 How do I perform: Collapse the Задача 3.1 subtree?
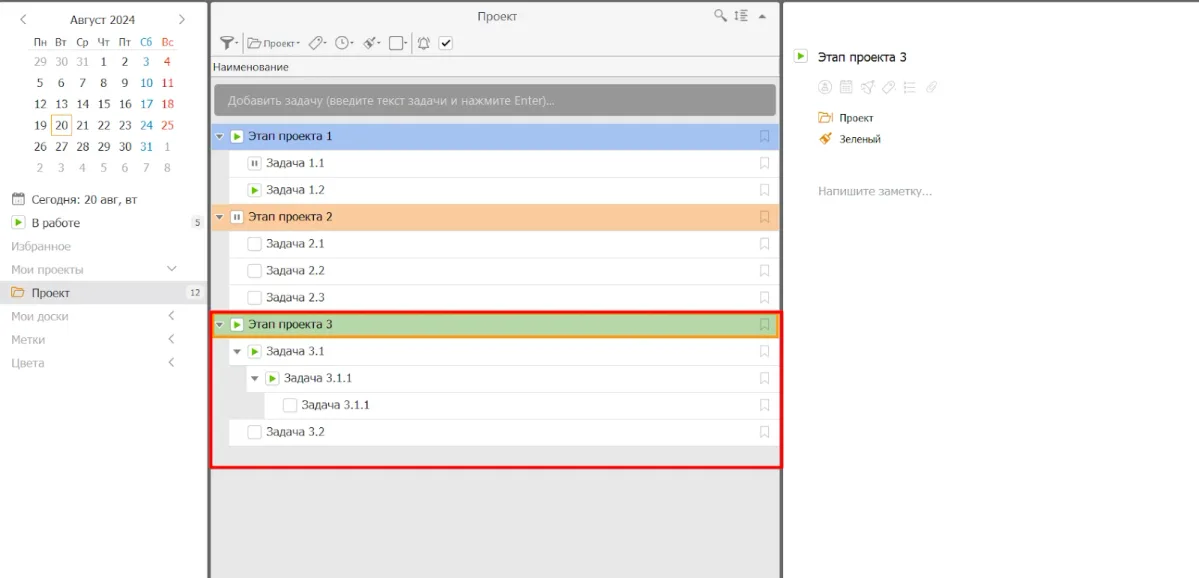click(x=237, y=352)
